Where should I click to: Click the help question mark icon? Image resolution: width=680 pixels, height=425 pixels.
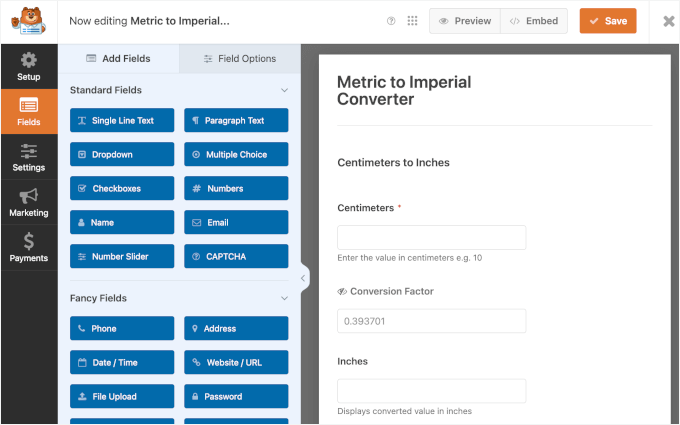point(390,21)
